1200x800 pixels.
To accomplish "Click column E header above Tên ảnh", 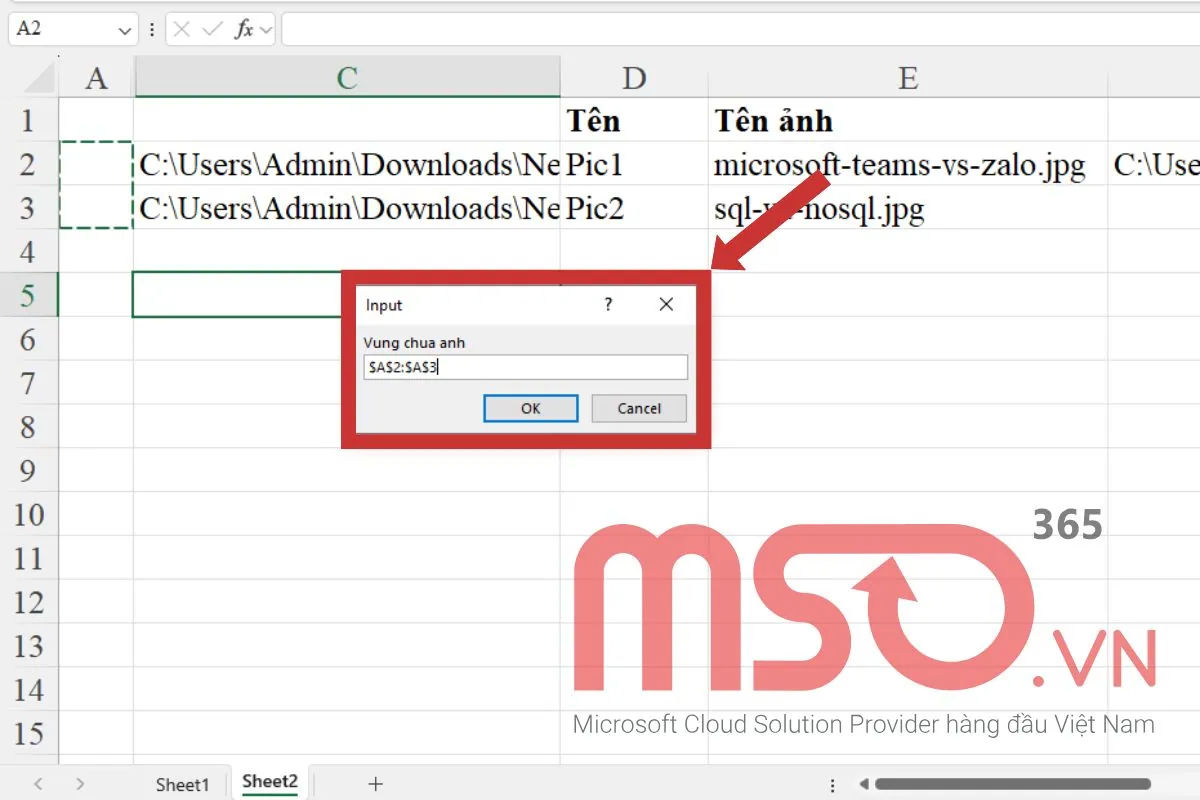I will point(906,77).
